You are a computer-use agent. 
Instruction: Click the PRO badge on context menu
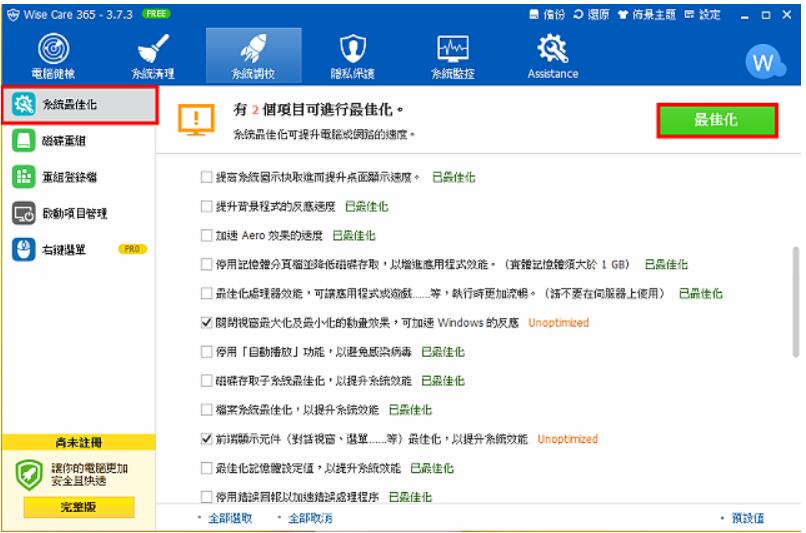click(133, 249)
